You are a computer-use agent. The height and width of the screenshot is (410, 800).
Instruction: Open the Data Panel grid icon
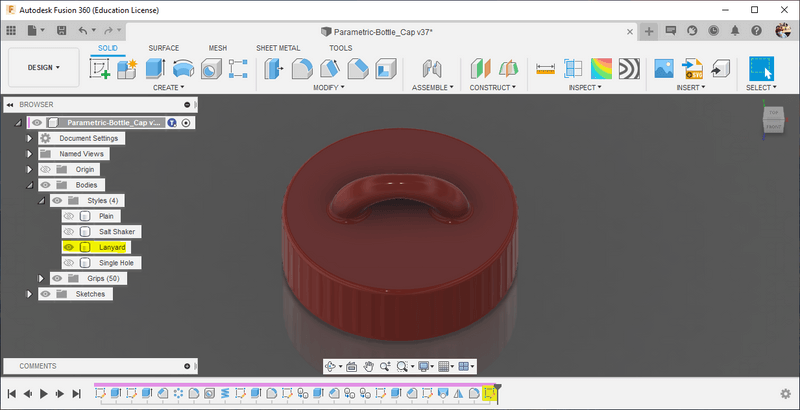tap(11, 31)
